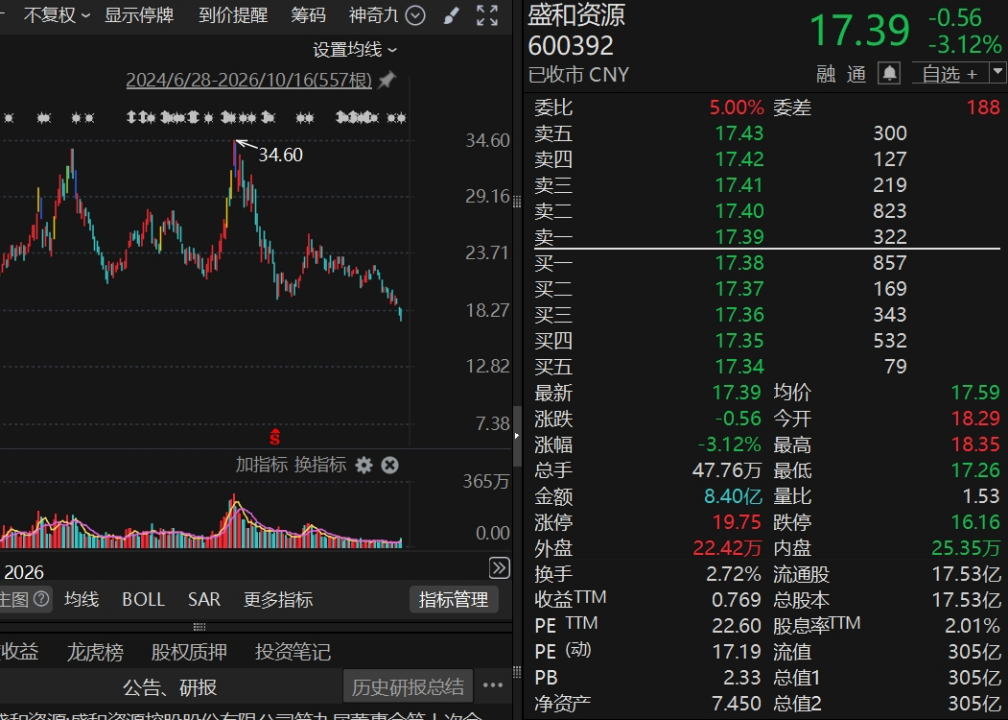
Task: Click the 通 connect tag
Action: (x=856, y=74)
